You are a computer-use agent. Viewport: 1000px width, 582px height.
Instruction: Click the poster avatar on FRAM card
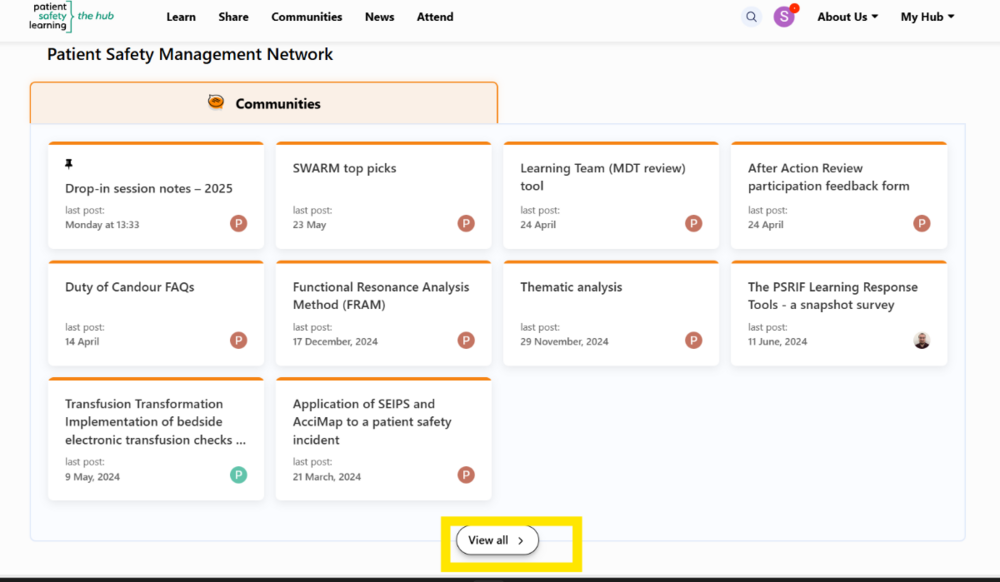[x=466, y=340]
